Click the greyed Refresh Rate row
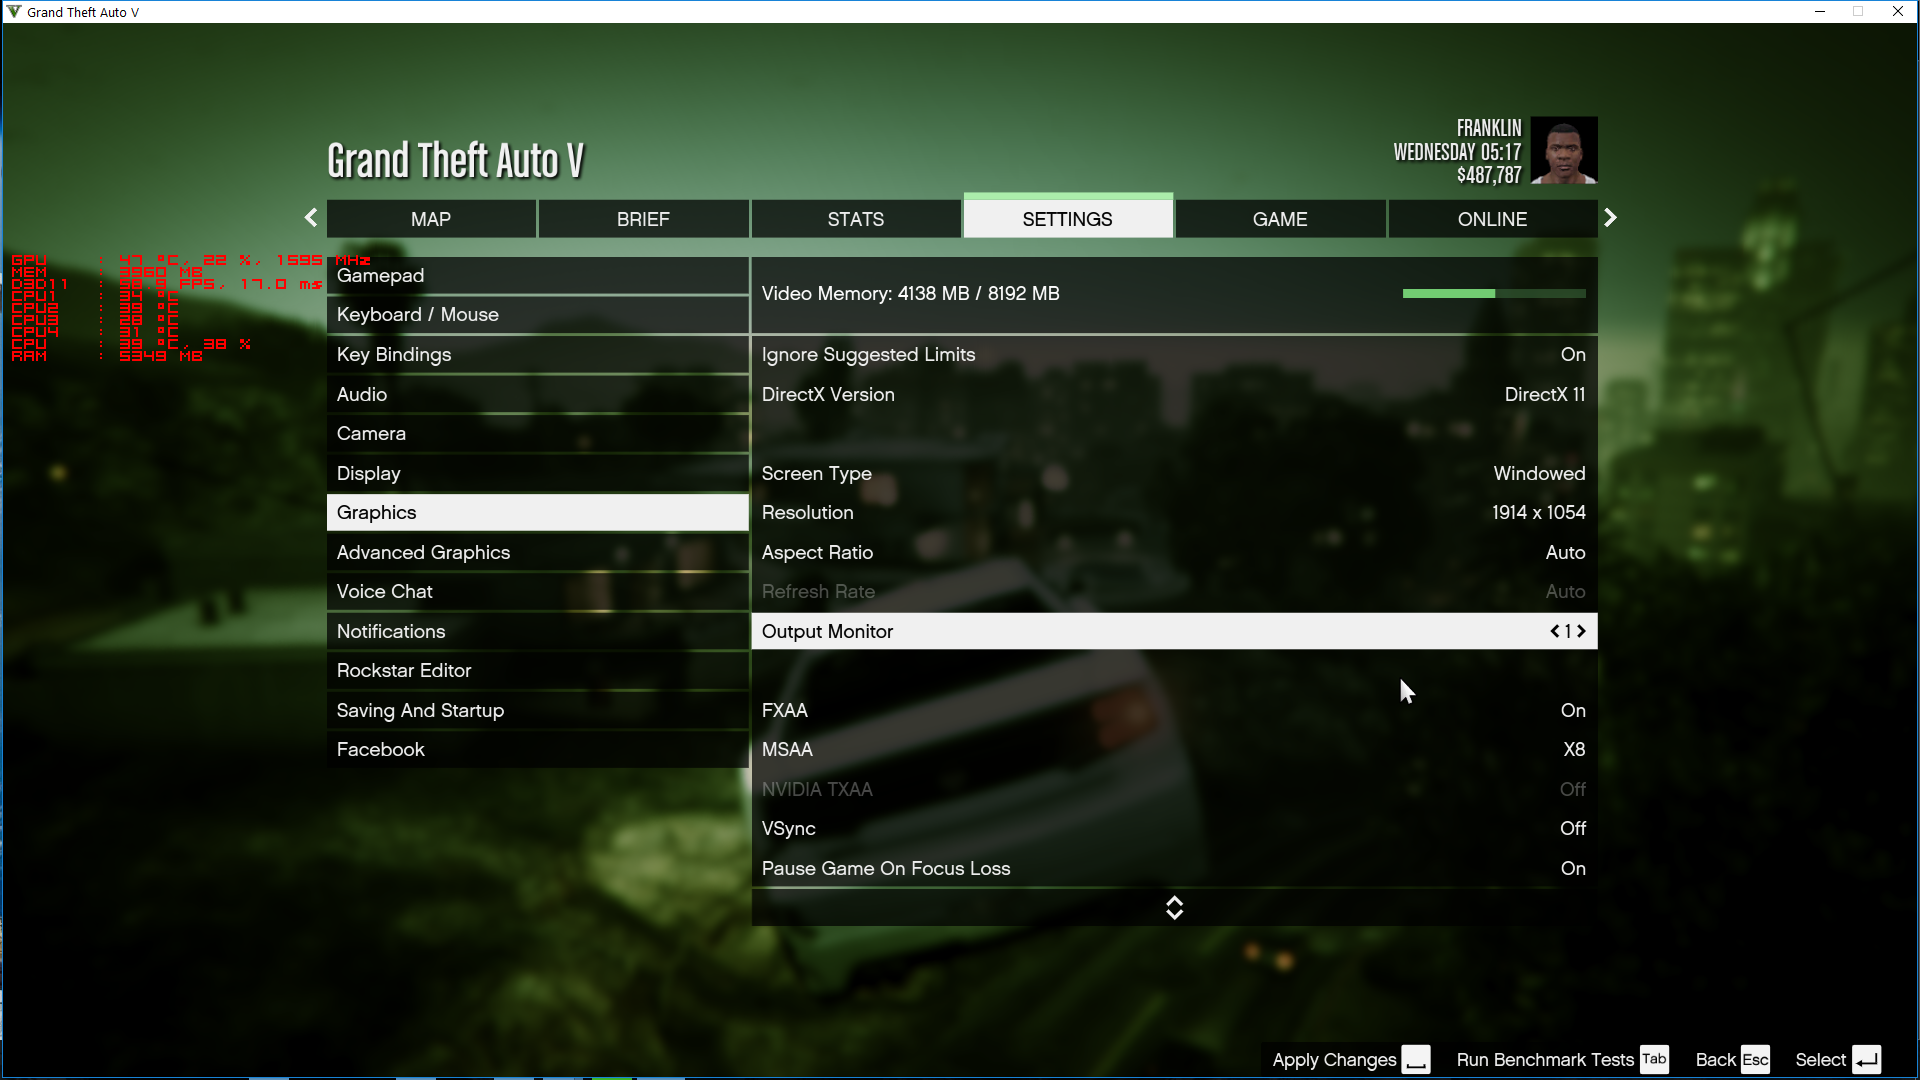 click(1174, 592)
